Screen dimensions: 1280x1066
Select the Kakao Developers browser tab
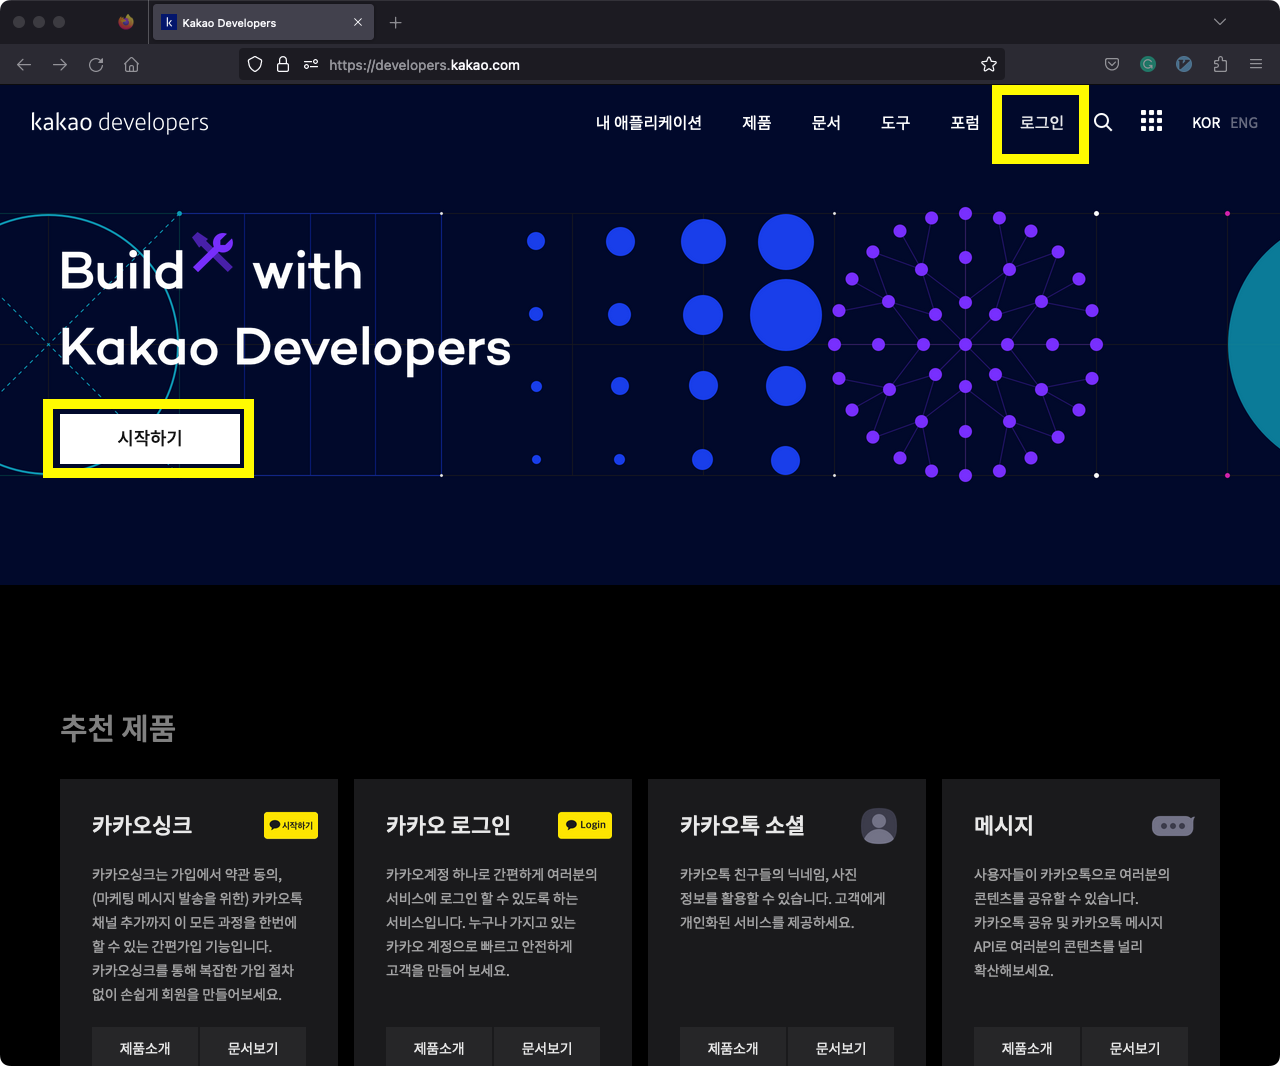click(263, 22)
